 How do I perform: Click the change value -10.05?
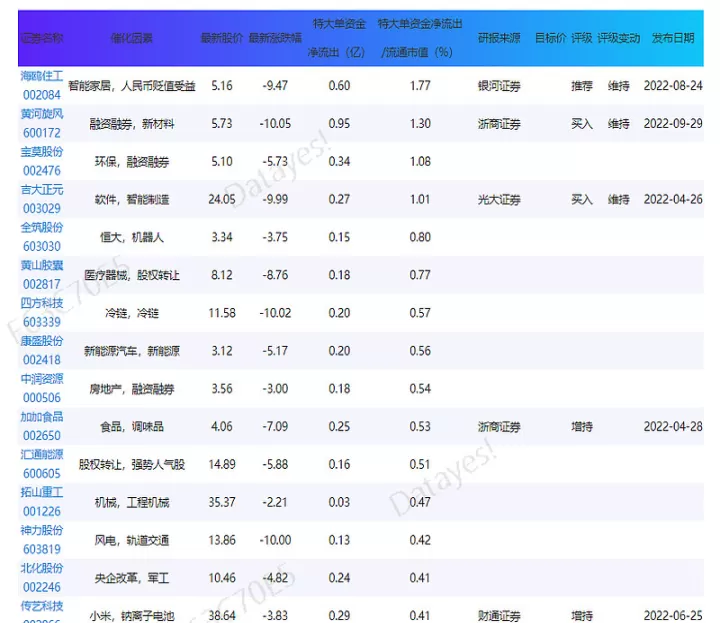(x=275, y=124)
